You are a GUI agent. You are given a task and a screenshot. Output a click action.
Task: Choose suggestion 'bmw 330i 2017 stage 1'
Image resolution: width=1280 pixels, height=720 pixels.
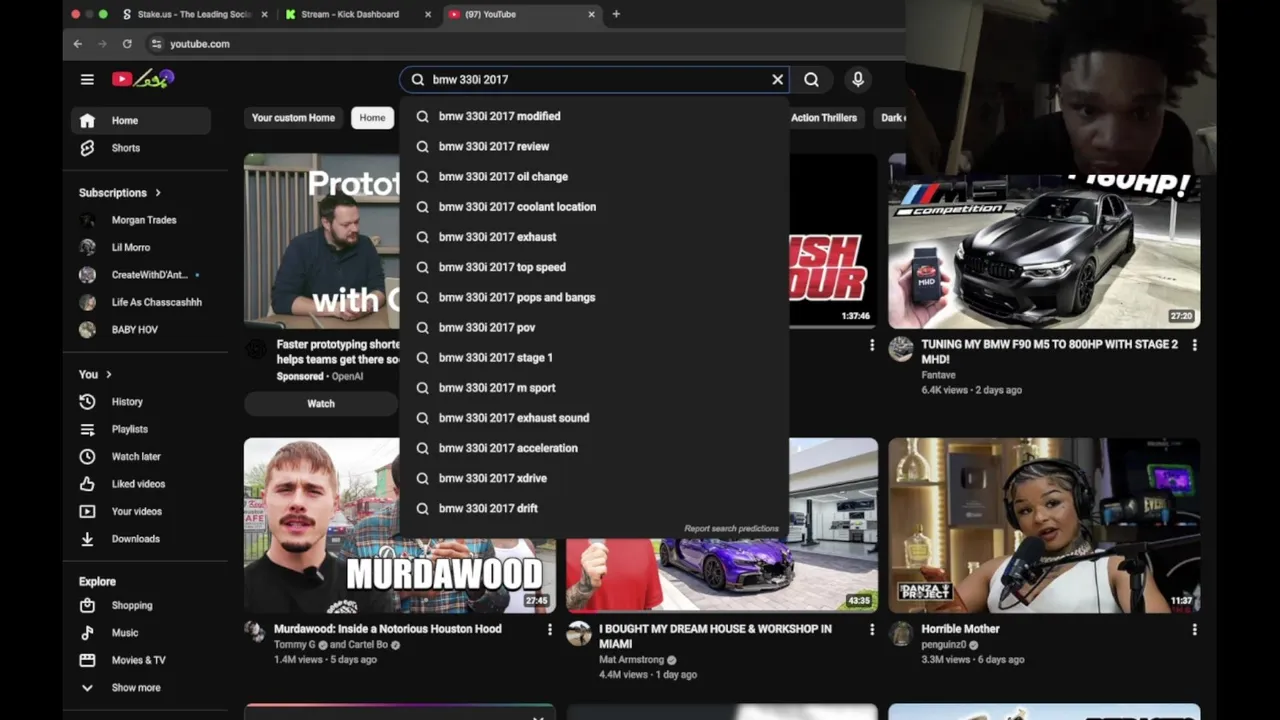coord(594,357)
